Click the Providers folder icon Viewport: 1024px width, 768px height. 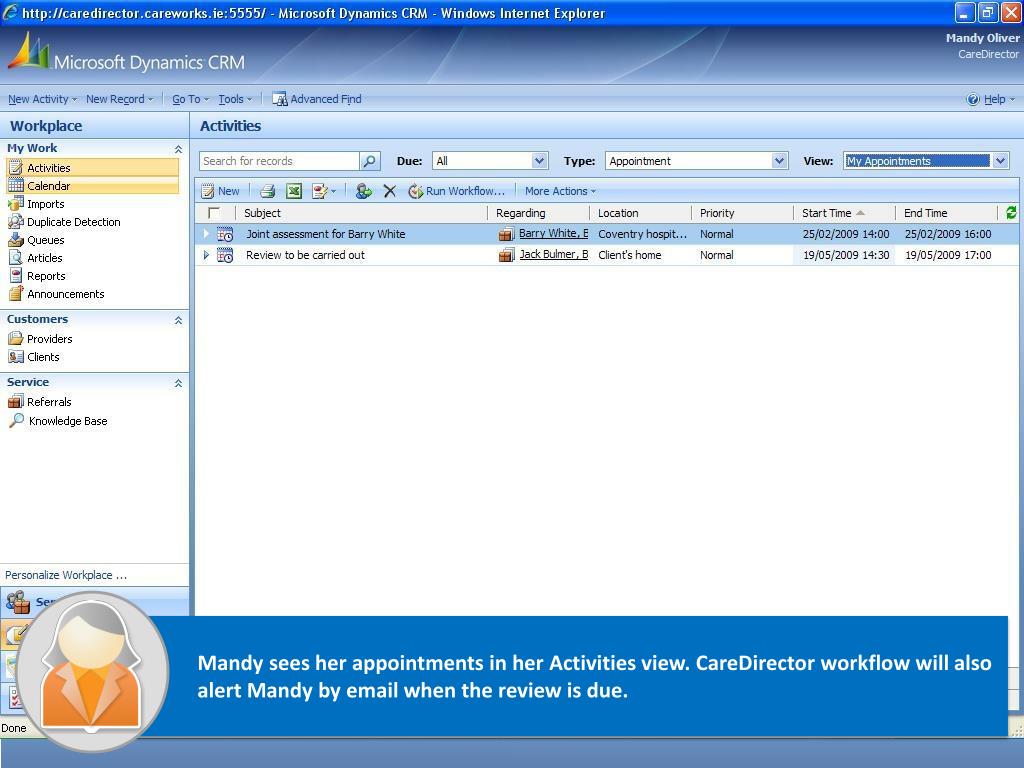pos(16,339)
